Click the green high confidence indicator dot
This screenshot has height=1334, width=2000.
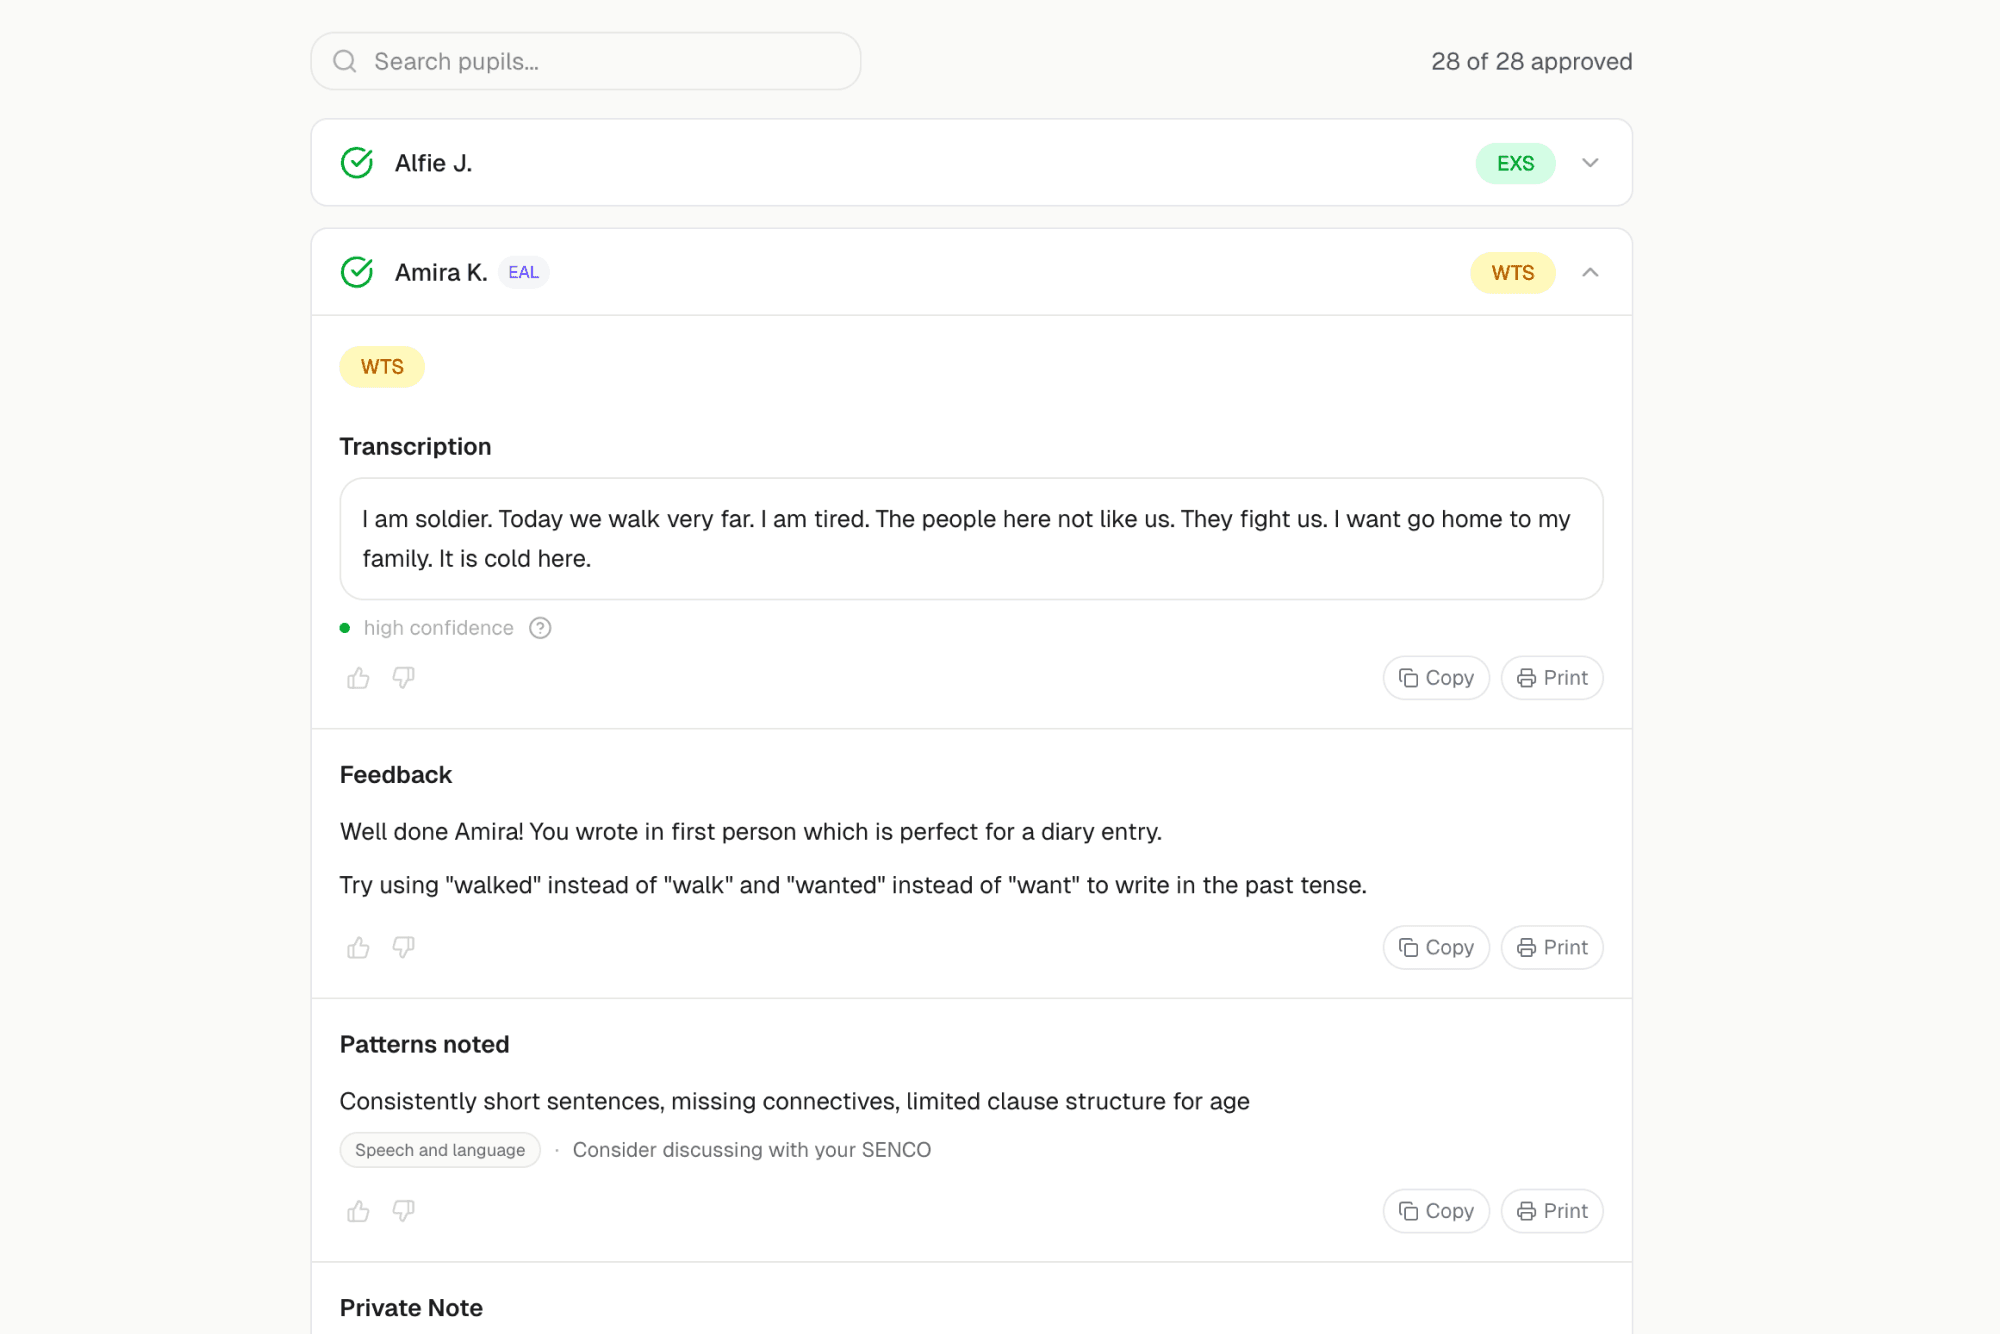[344, 628]
